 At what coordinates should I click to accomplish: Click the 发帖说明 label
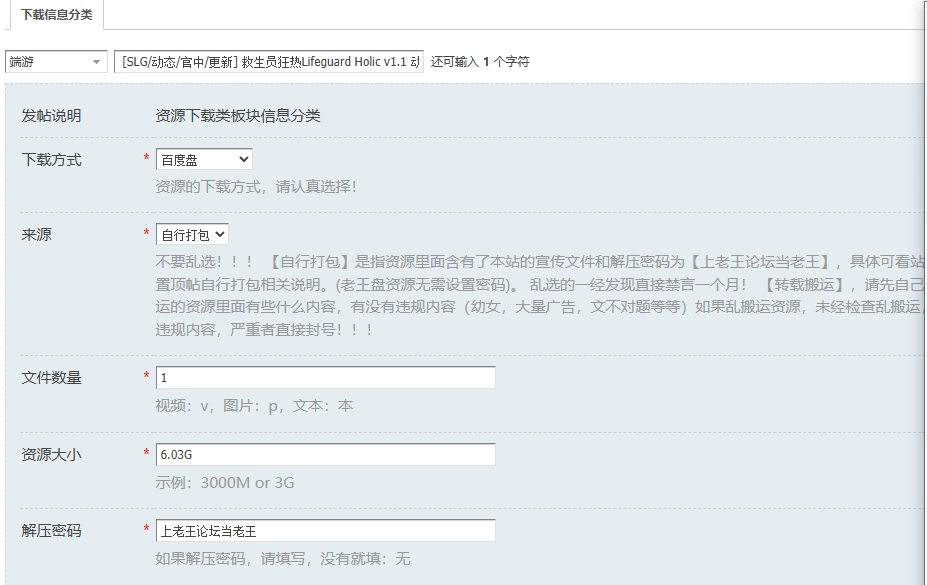(51, 116)
